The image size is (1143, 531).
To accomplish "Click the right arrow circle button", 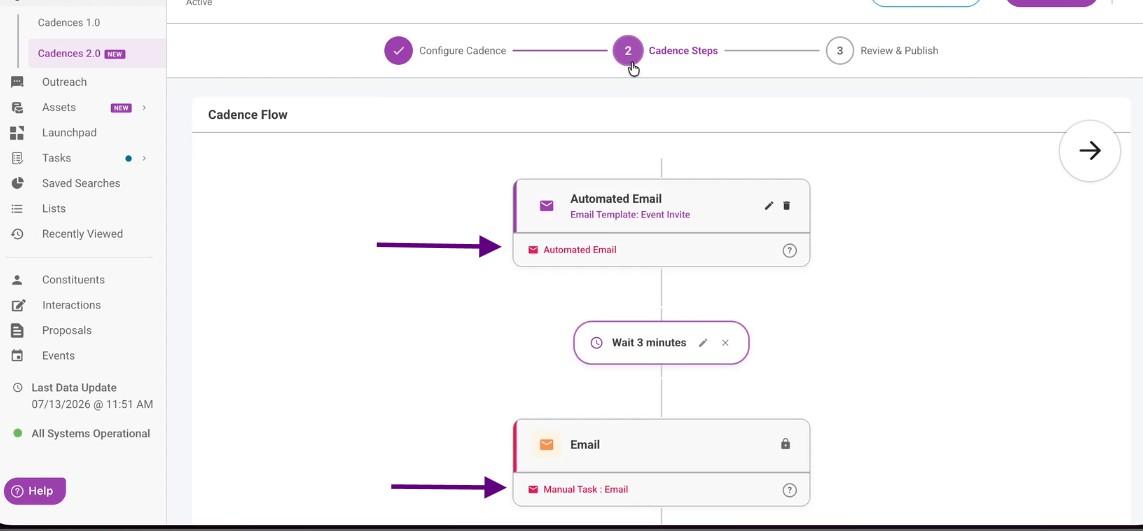I will point(1090,151).
